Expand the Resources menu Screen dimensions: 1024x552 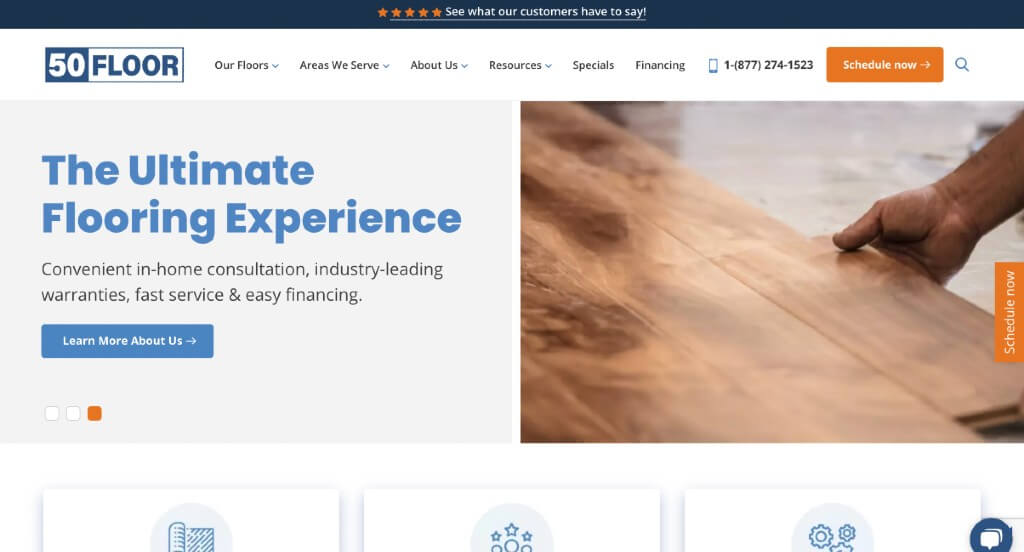pyautogui.click(x=520, y=65)
